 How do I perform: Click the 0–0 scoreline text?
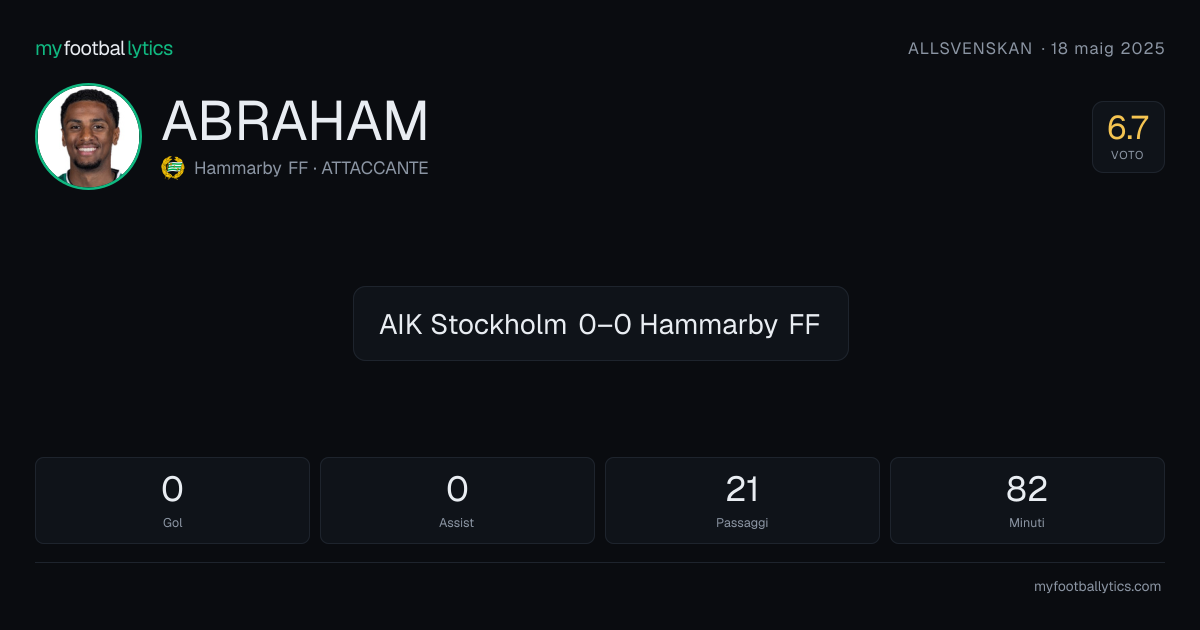click(x=604, y=324)
